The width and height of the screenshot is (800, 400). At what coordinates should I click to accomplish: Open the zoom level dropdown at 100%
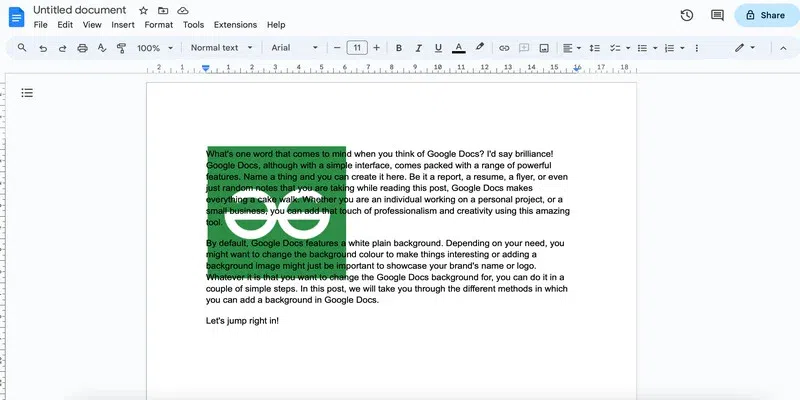click(x=155, y=48)
